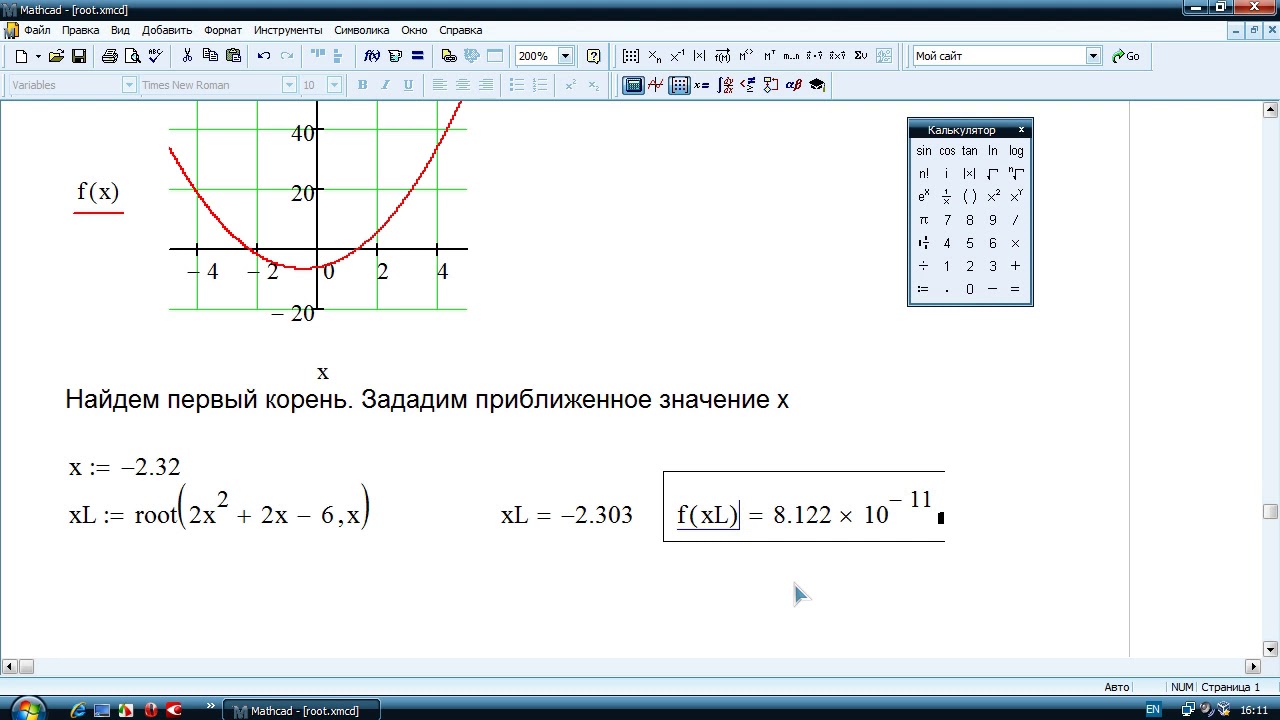The height and width of the screenshot is (720, 1280).
Task: Create a new worksheet with New icon
Action: pos(21,56)
